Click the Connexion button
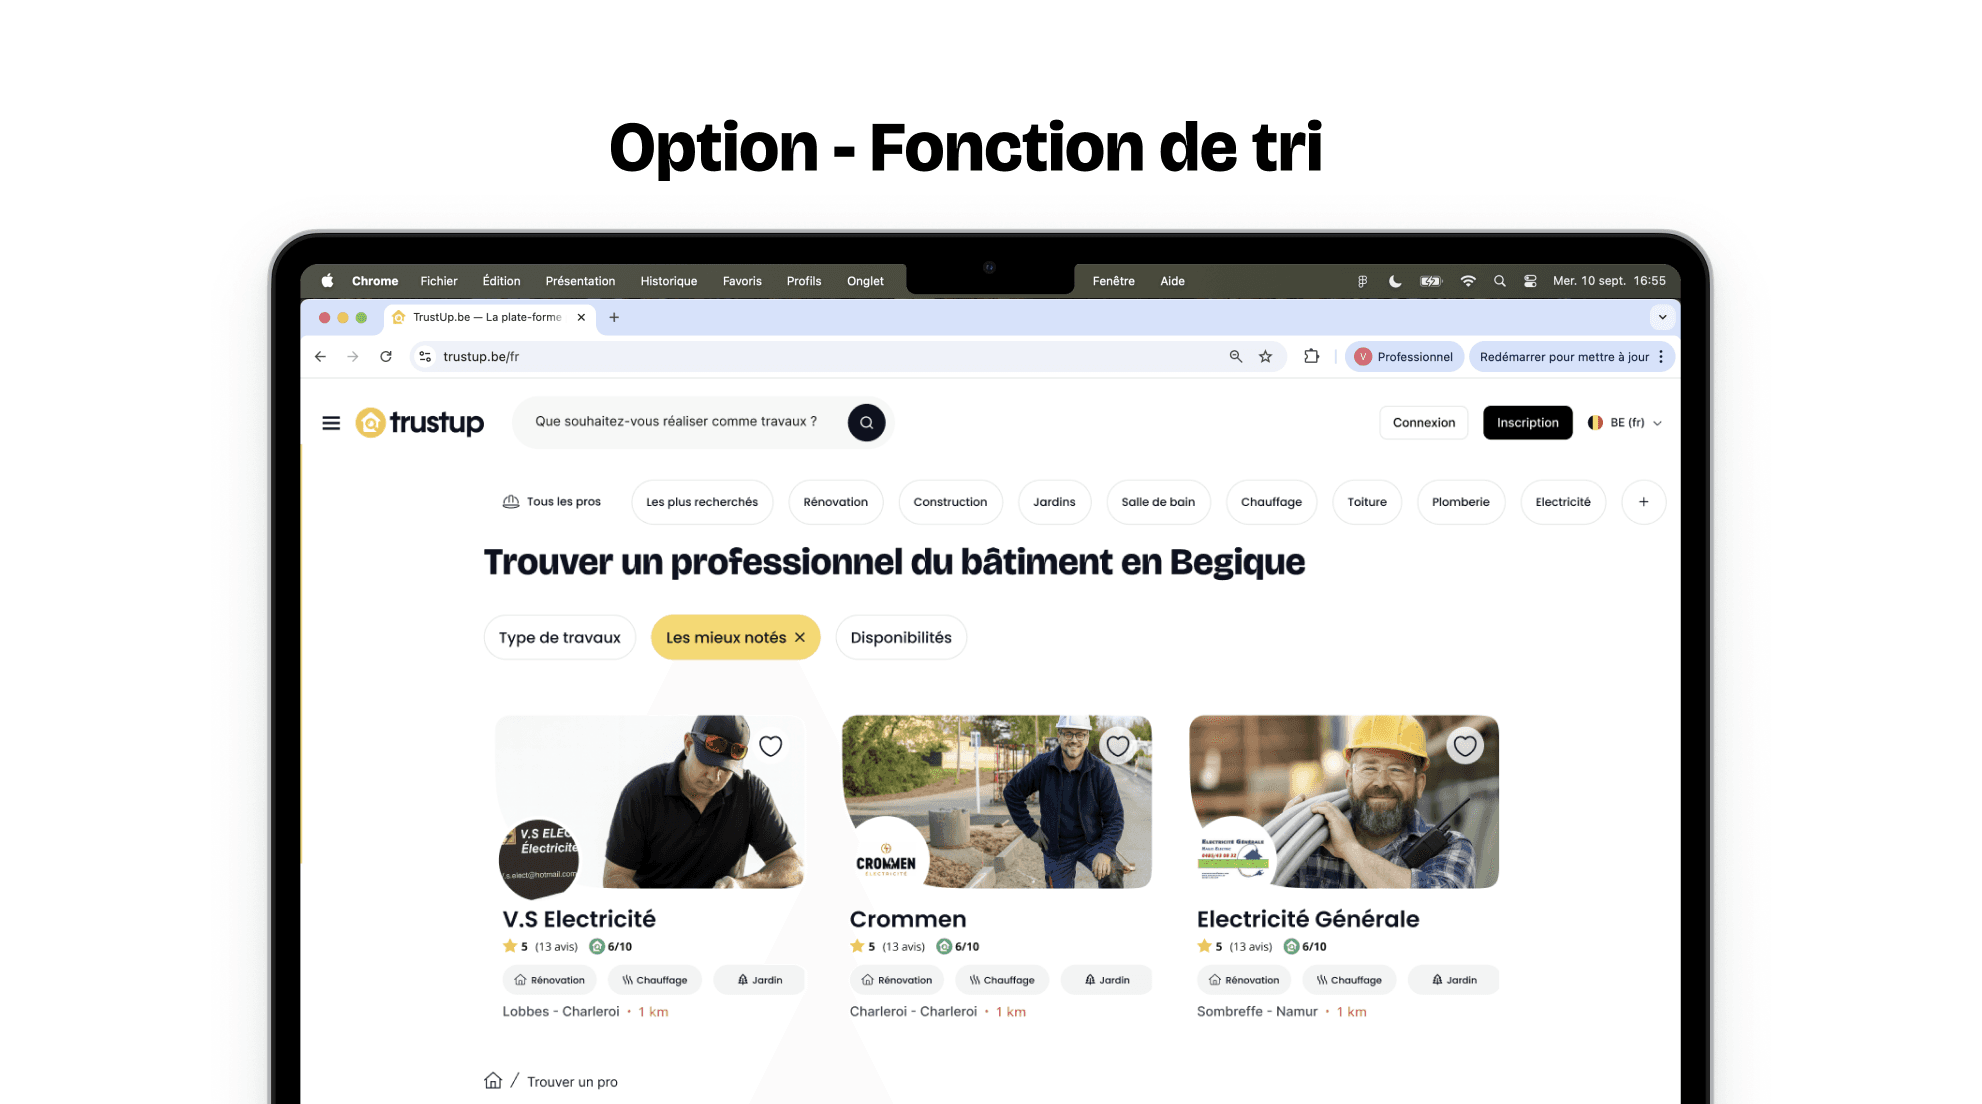 tap(1424, 423)
